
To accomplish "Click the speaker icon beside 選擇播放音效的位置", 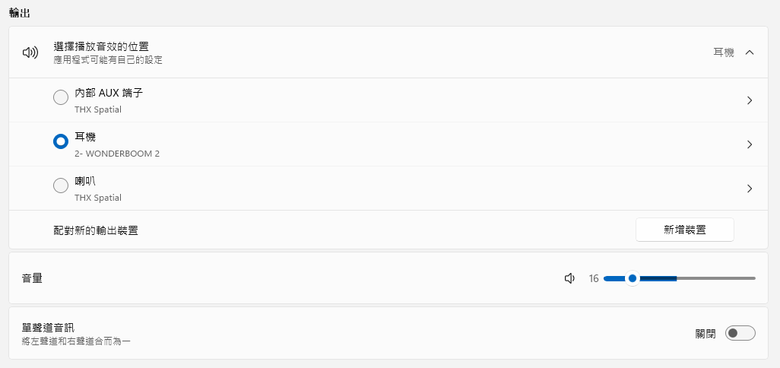I will click(x=30, y=53).
